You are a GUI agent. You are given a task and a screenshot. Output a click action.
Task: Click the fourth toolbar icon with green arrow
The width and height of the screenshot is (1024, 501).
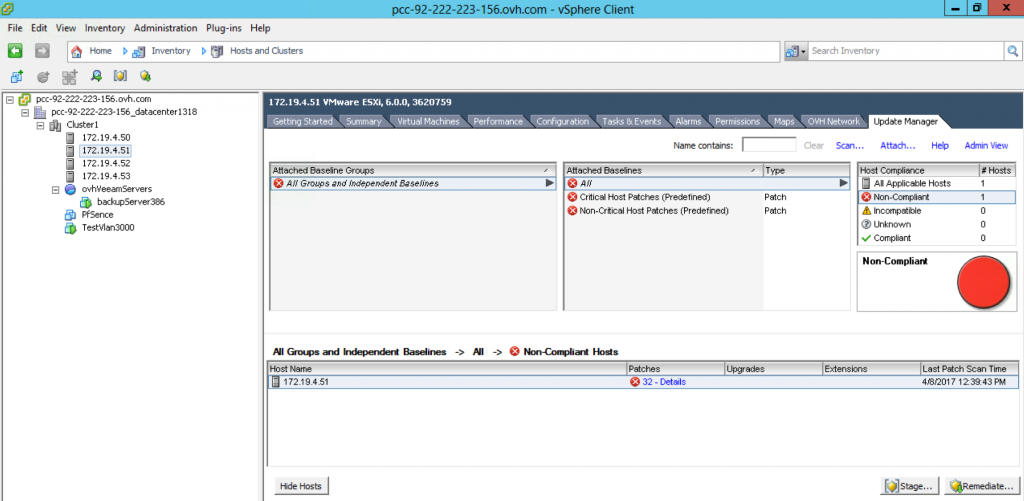coord(96,76)
